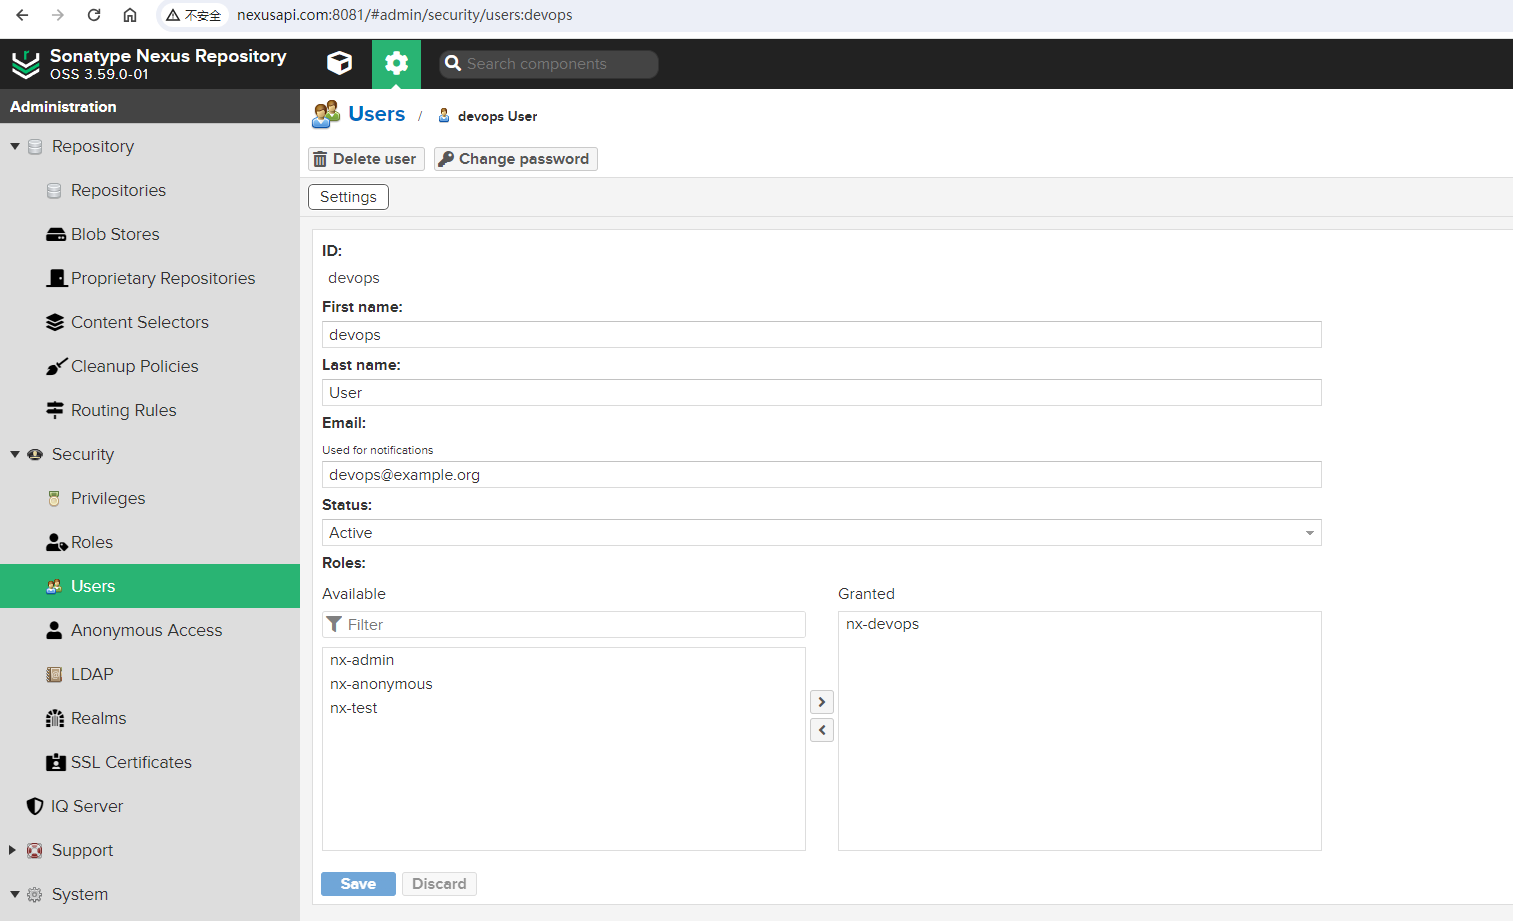Open the Administration gear icon

pos(396,63)
